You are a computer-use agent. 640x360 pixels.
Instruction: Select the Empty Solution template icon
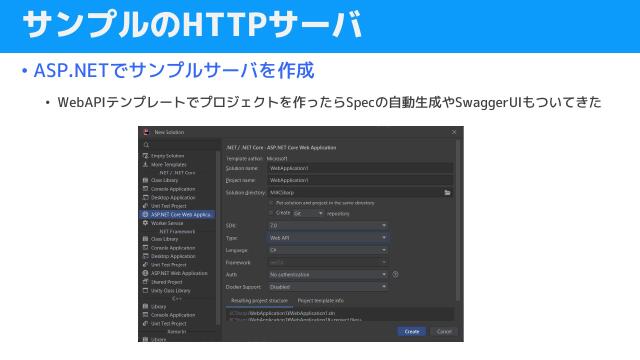(145, 156)
